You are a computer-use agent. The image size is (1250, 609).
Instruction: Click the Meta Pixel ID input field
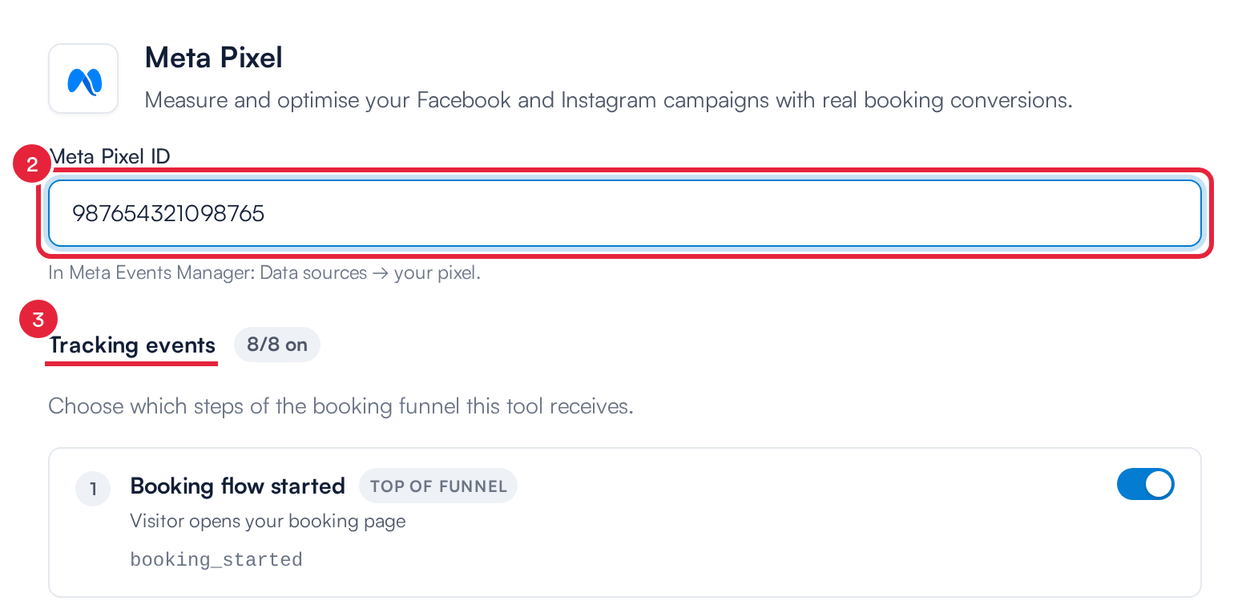(x=625, y=213)
